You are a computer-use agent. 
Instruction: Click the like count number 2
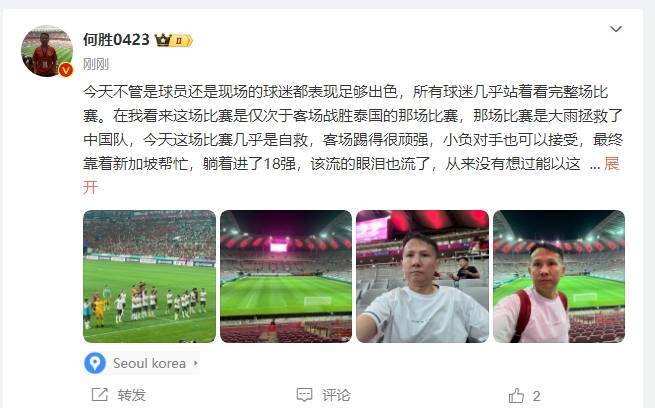(x=536, y=395)
